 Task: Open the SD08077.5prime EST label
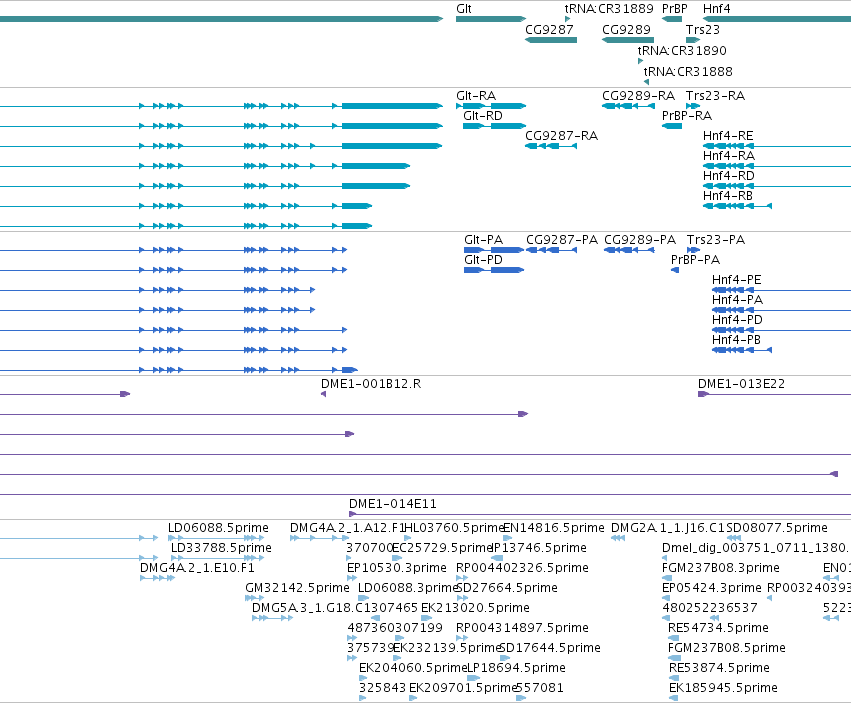click(777, 528)
